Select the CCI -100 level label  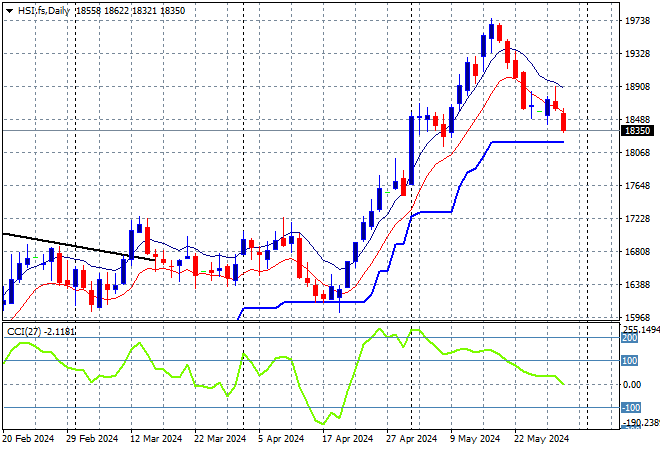click(x=630, y=407)
